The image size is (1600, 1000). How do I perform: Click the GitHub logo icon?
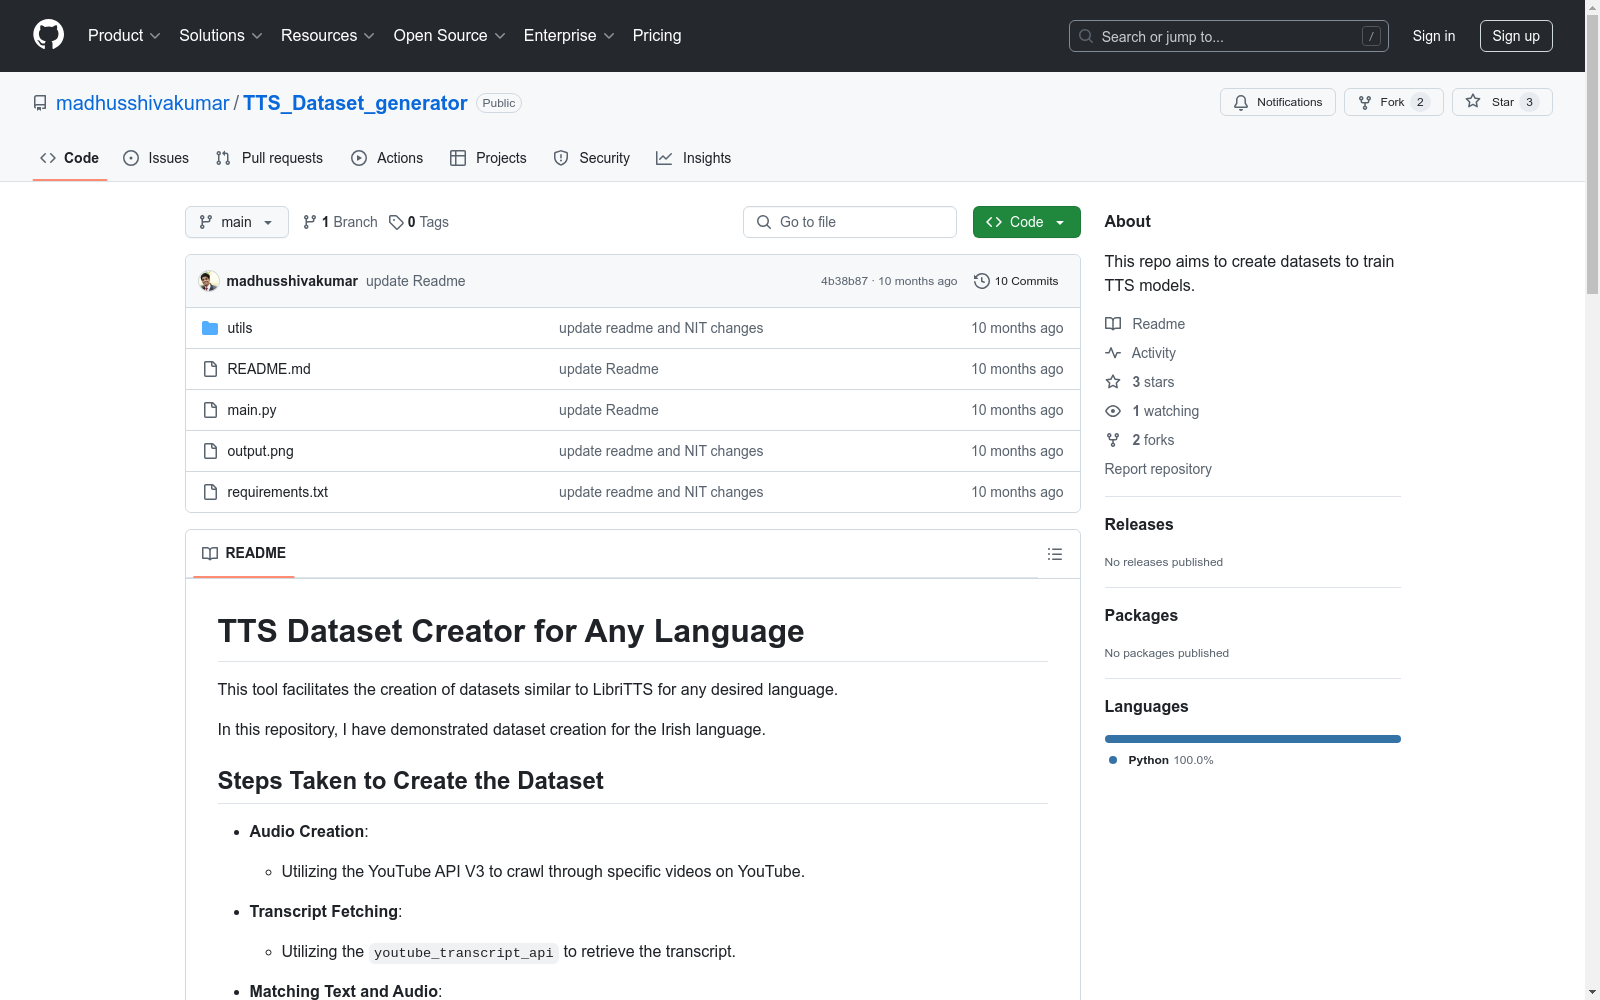(48, 35)
